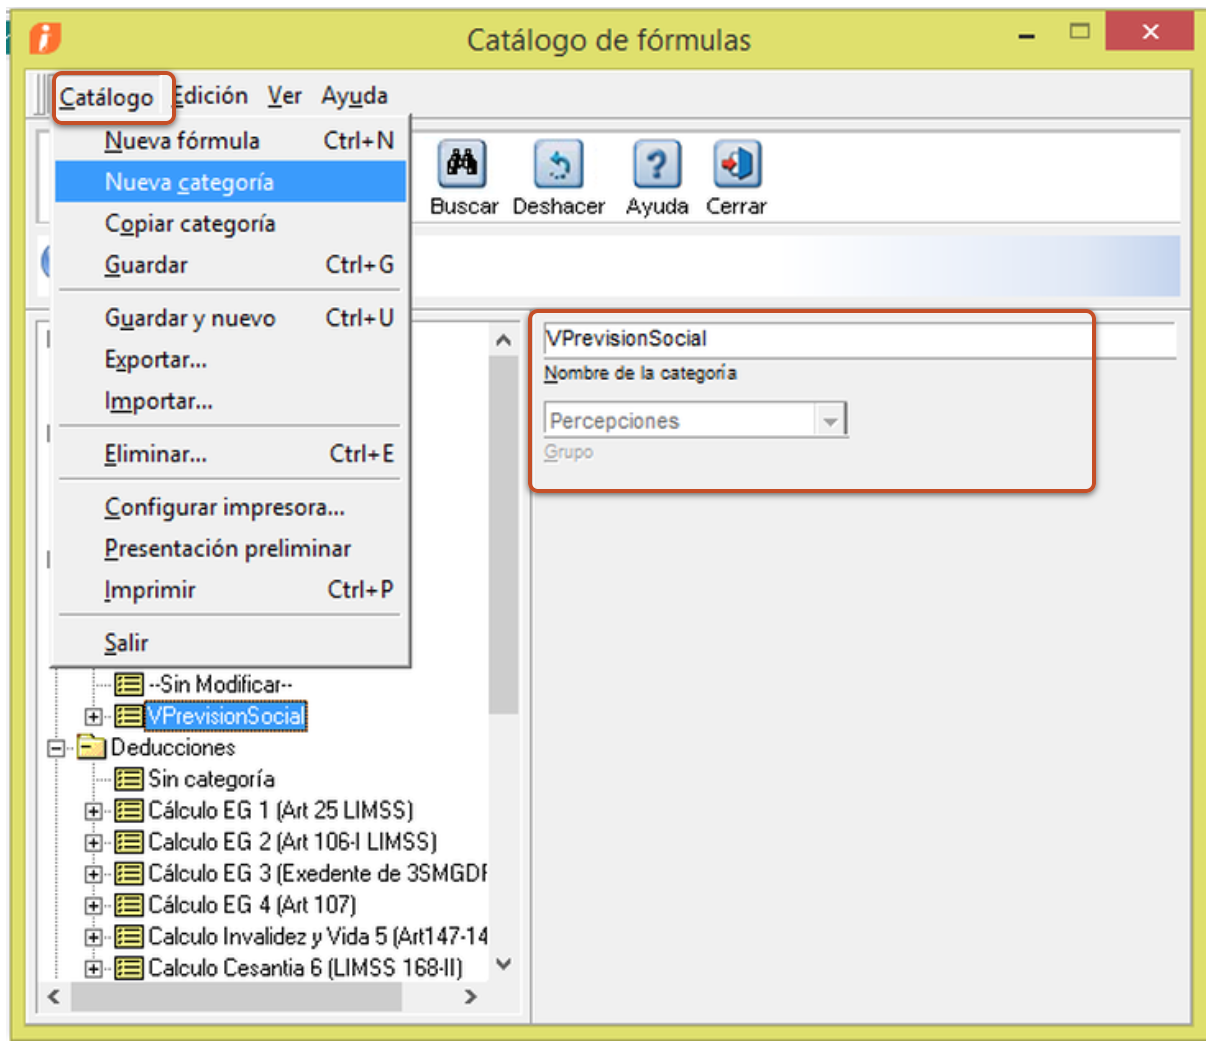Image resolution: width=1214 pixels, height=1048 pixels.
Task: Click the Buscar binoculars icon
Action: (462, 165)
